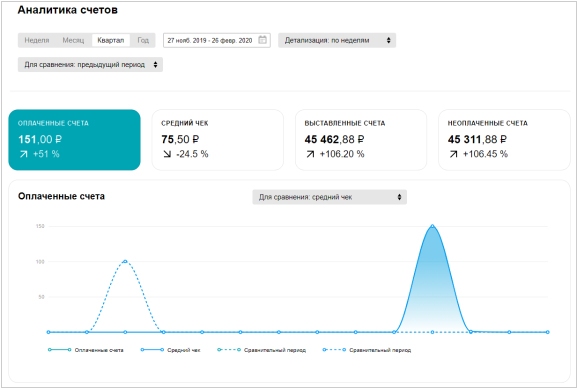Click the 150 axis label

pyautogui.click(x=40, y=226)
